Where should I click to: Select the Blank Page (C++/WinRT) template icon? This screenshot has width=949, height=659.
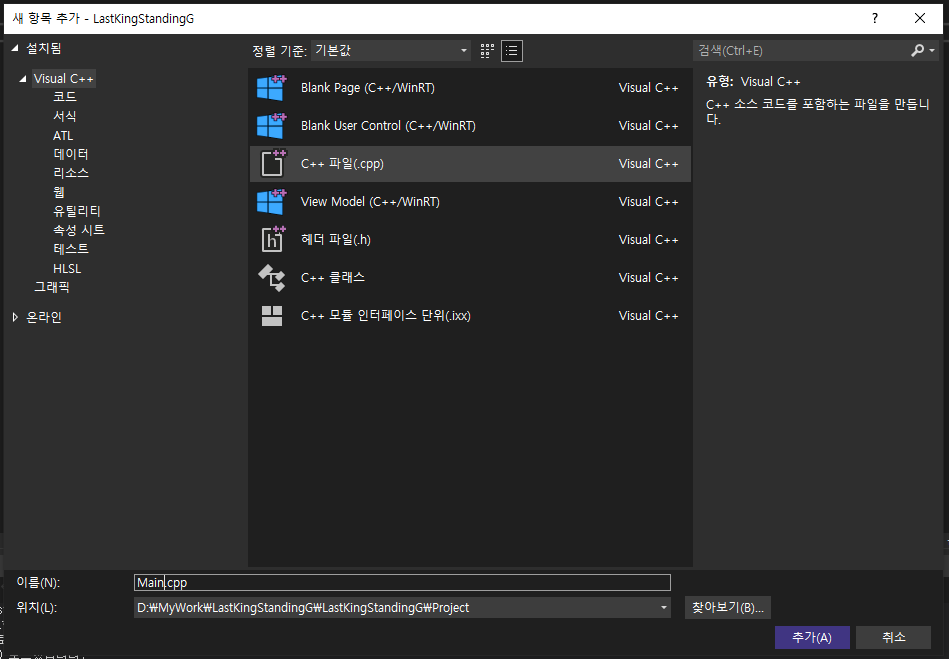coord(272,88)
